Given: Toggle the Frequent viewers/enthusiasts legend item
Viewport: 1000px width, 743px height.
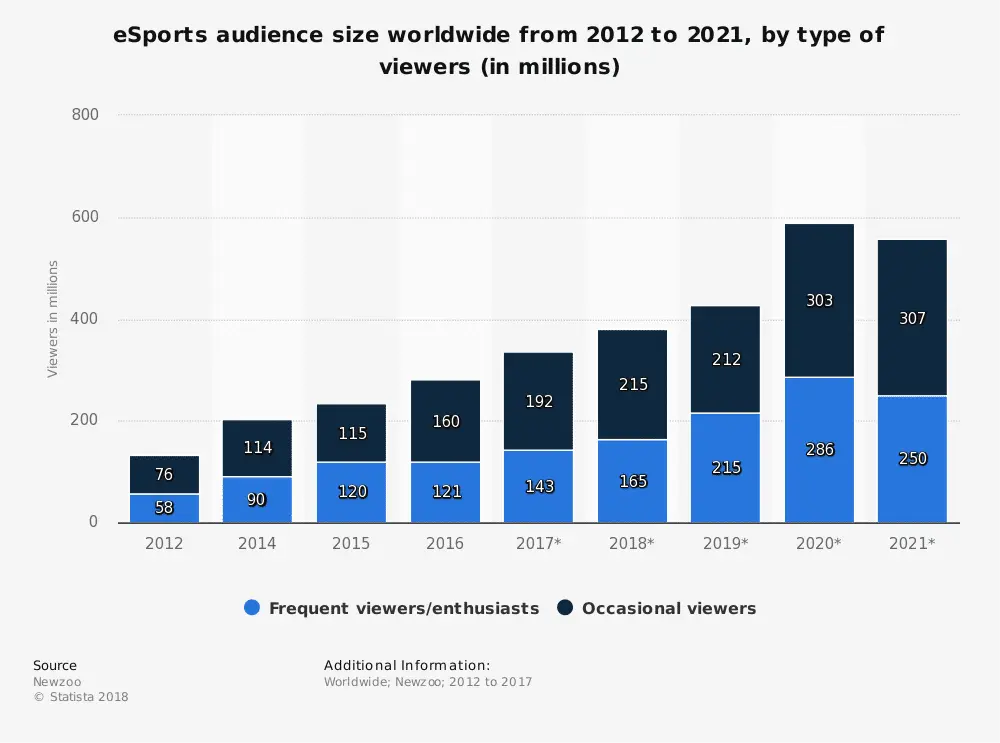Looking at the screenshot, I should click(392, 608).
